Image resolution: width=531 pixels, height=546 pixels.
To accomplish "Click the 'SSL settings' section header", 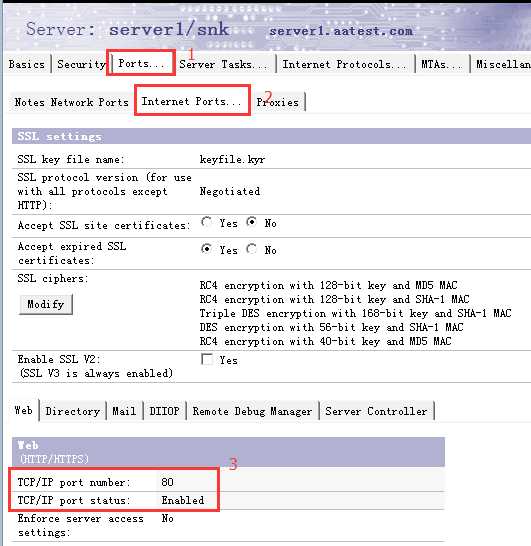I will (x=272, y=136).
